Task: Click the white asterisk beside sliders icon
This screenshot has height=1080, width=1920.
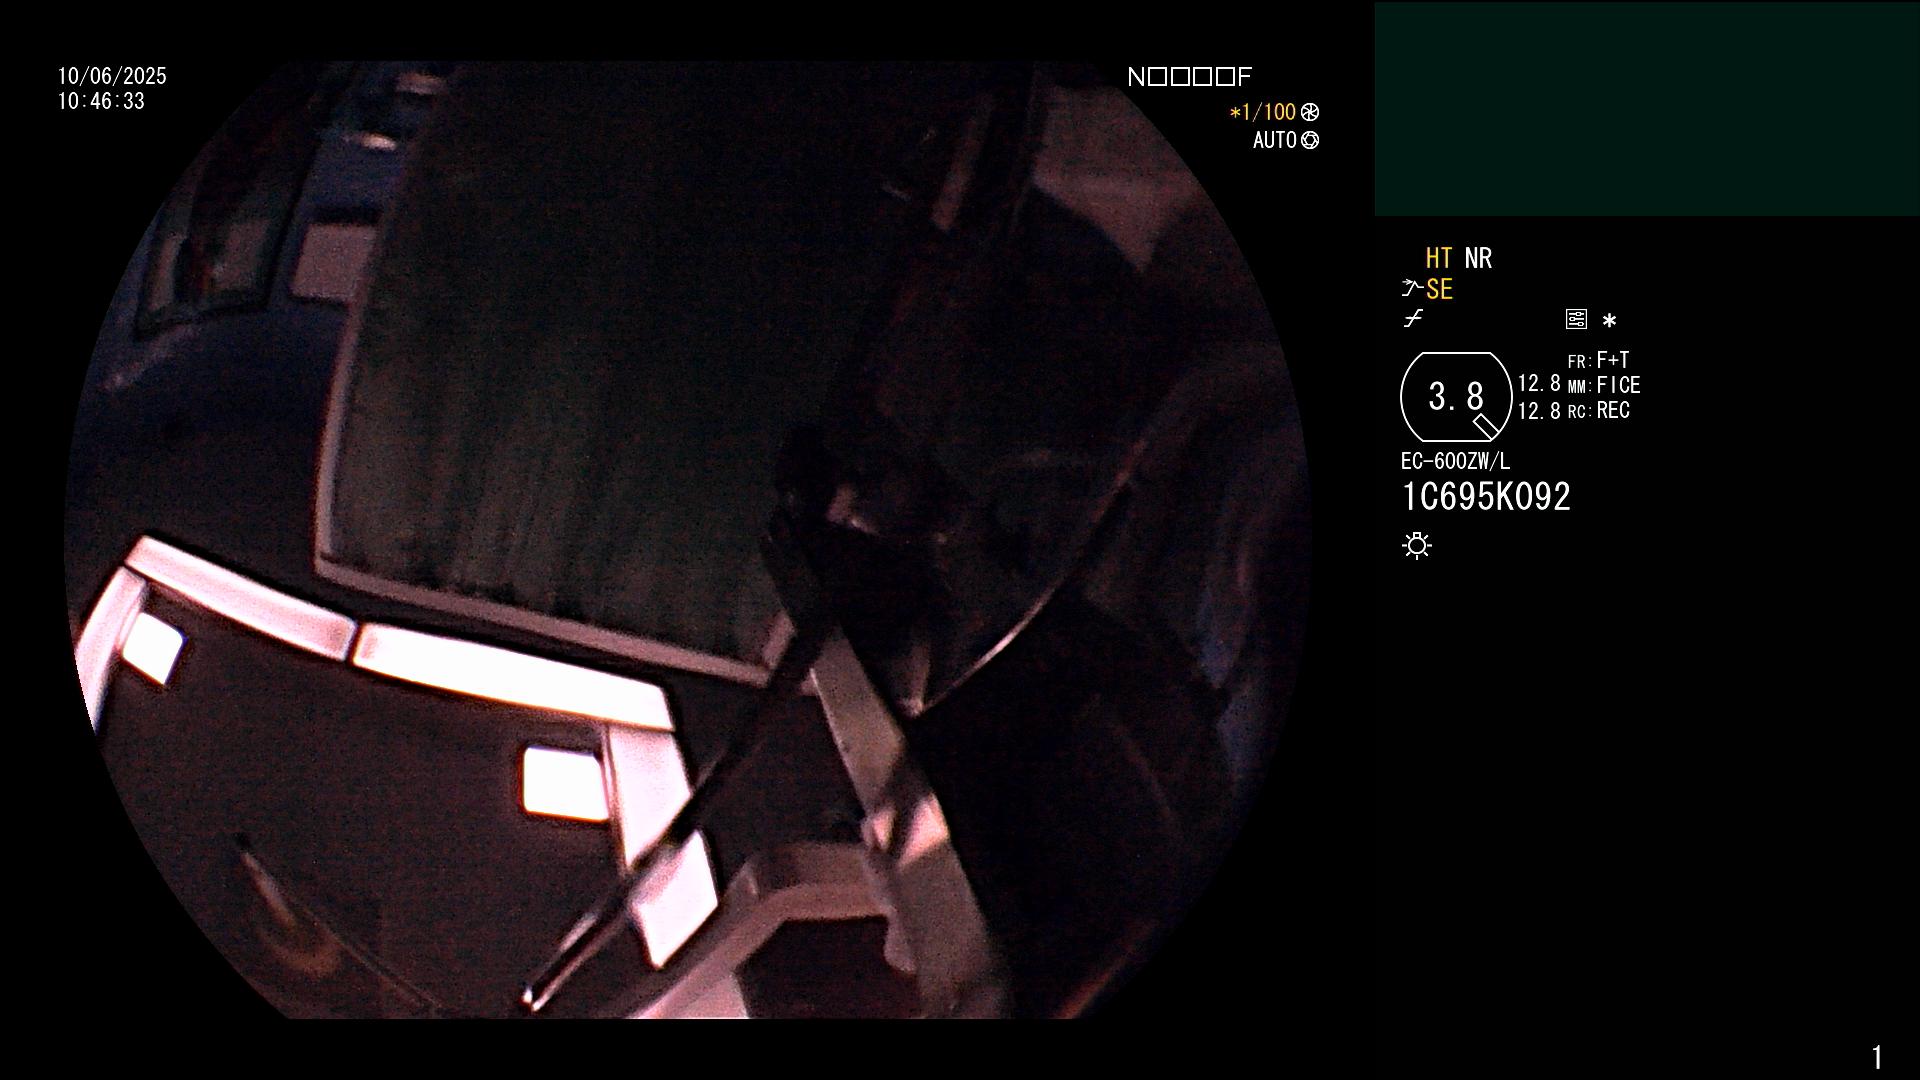Action: coord(1609,320)
